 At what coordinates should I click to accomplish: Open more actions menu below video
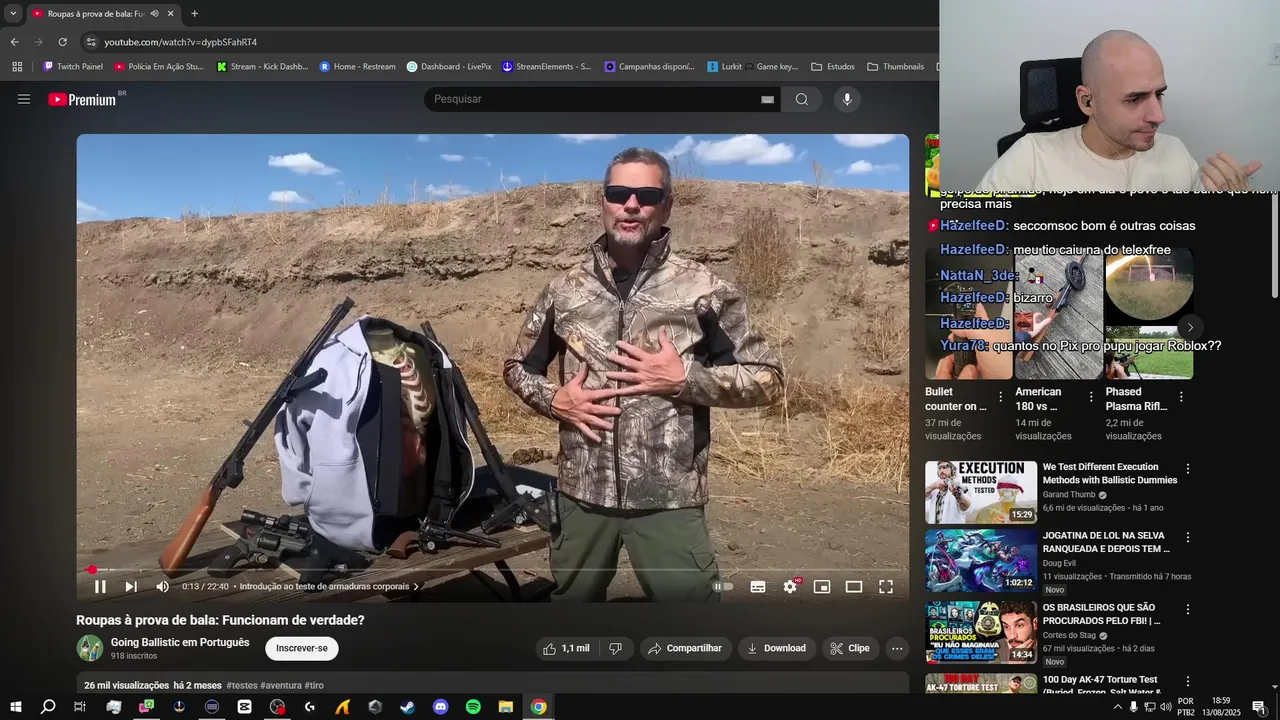coord(897,648)
